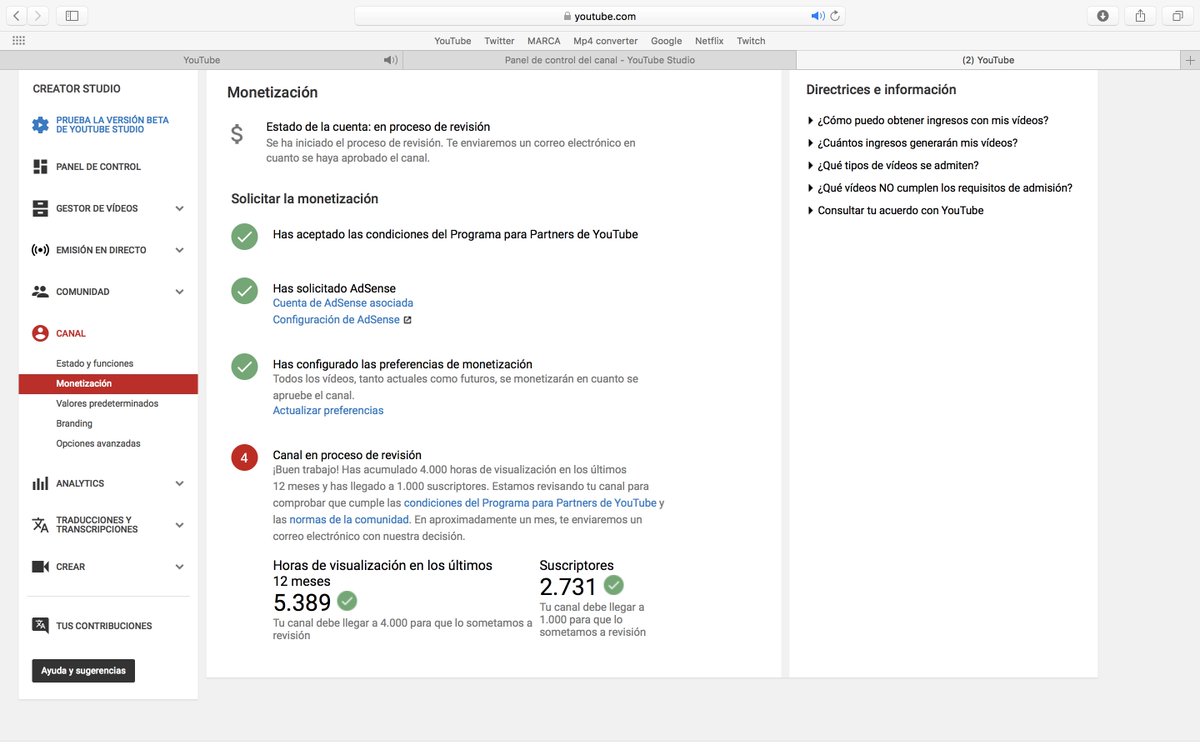Click the dollar sign account status icon
Screen dimensions: 1200x750
tap(236, 134)
